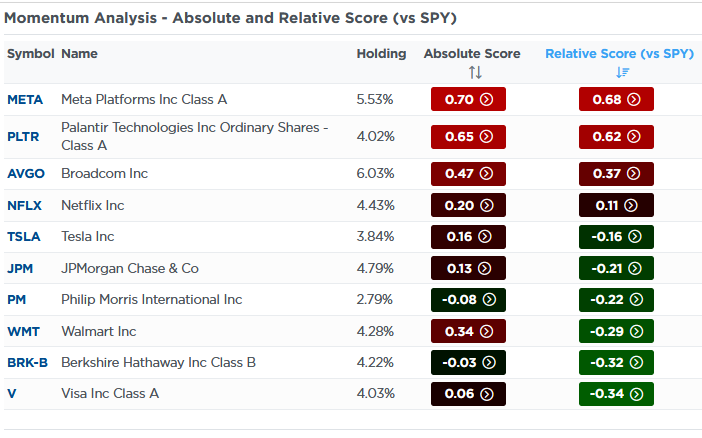Screen dimensions: 702x438
Task: Click JPM absolute score 0.13 badge
Action: point(468,268)
